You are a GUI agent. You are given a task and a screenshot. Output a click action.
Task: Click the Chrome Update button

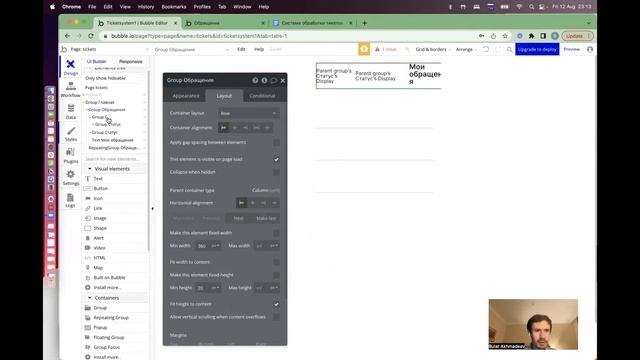(x=577, y=36)
